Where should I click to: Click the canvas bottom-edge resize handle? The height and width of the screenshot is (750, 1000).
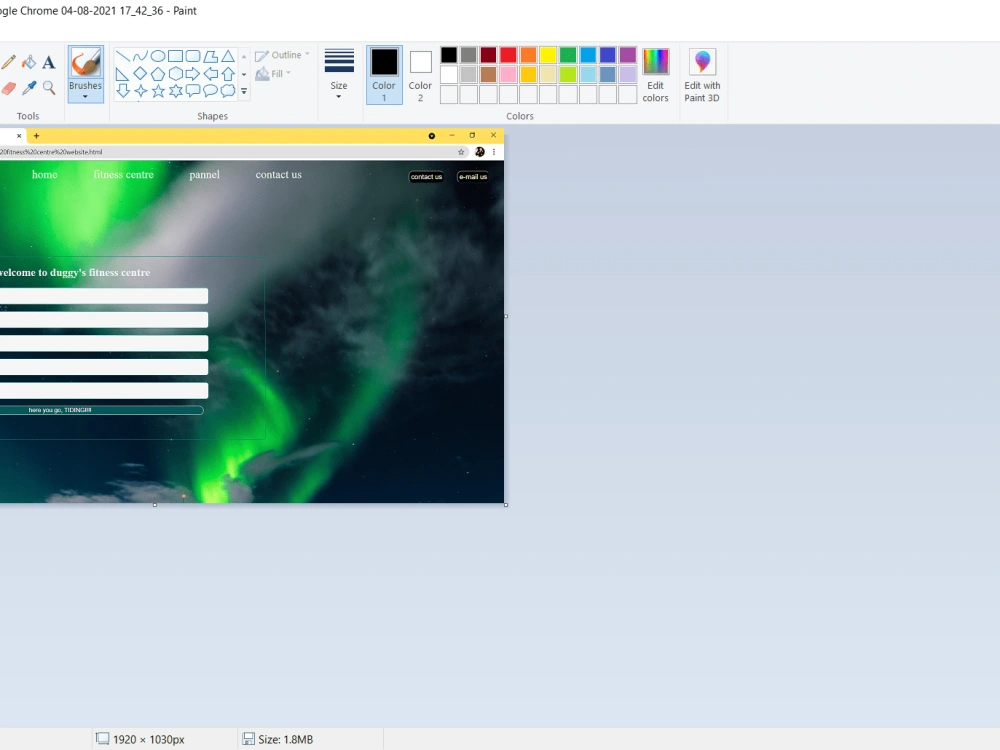point(154,505)
